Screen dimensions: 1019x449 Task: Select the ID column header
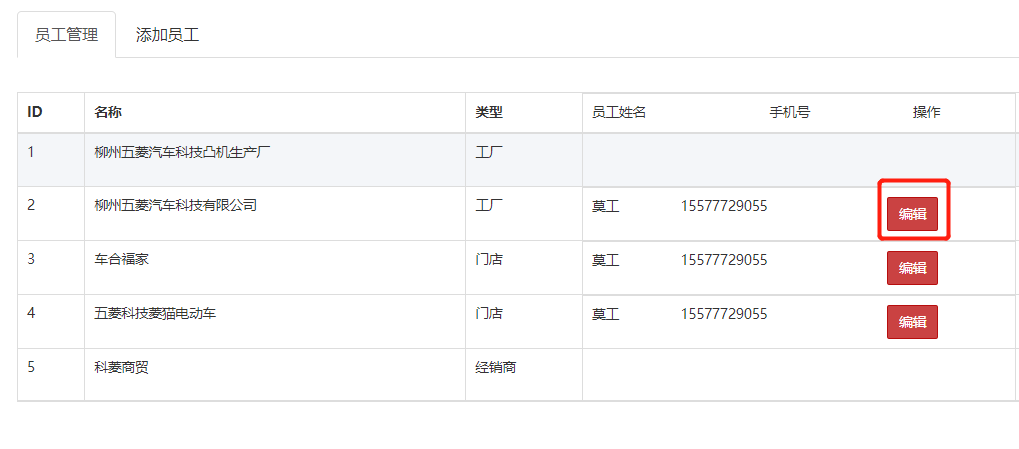pyautogui.click(x=35, y=112)
